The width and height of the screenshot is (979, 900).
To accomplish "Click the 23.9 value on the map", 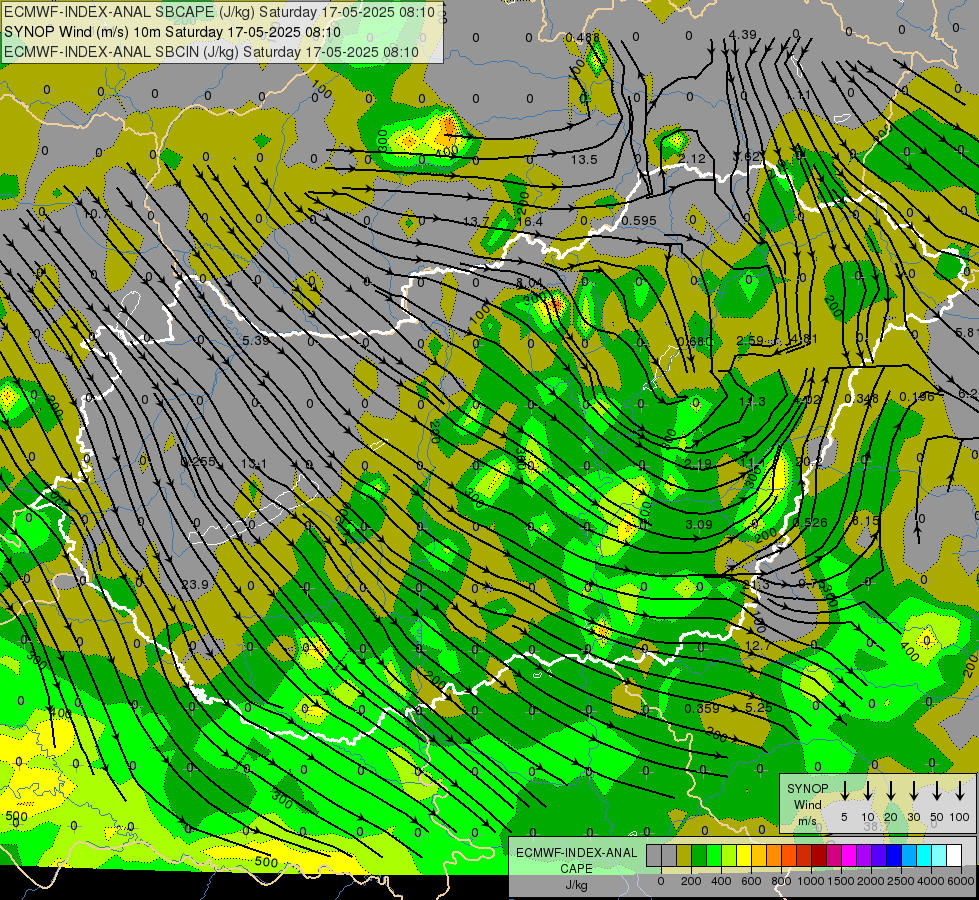I will (x=195, y=585).
